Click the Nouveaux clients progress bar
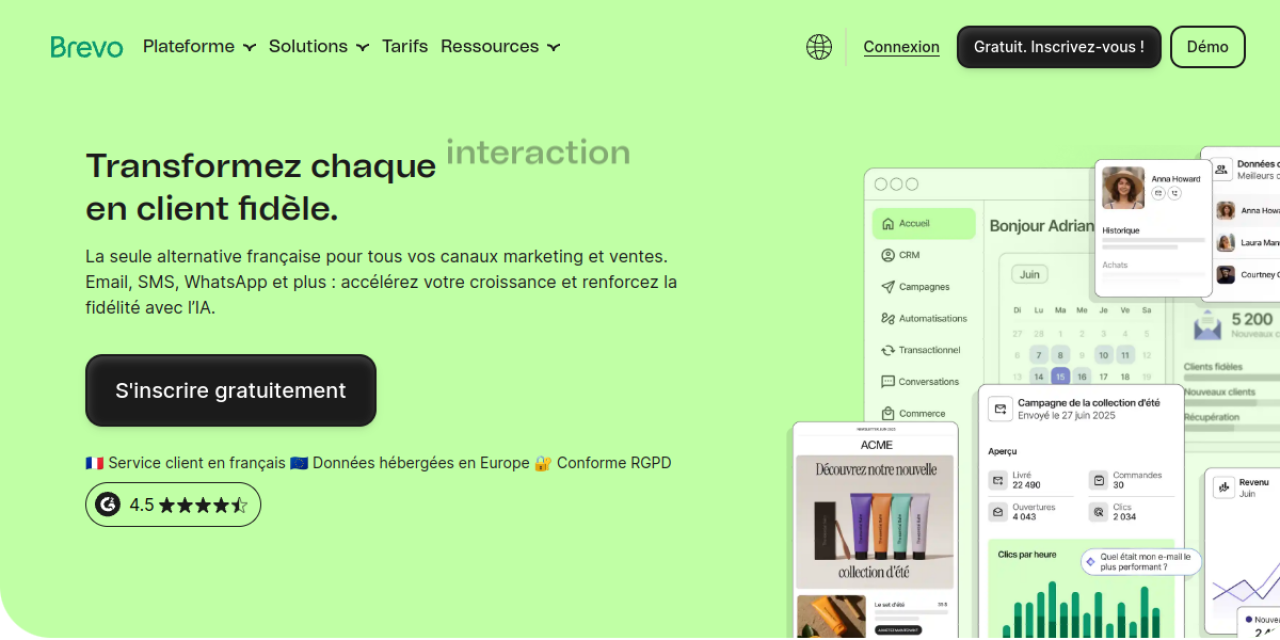1280x640 pixels. (1232, 403)
